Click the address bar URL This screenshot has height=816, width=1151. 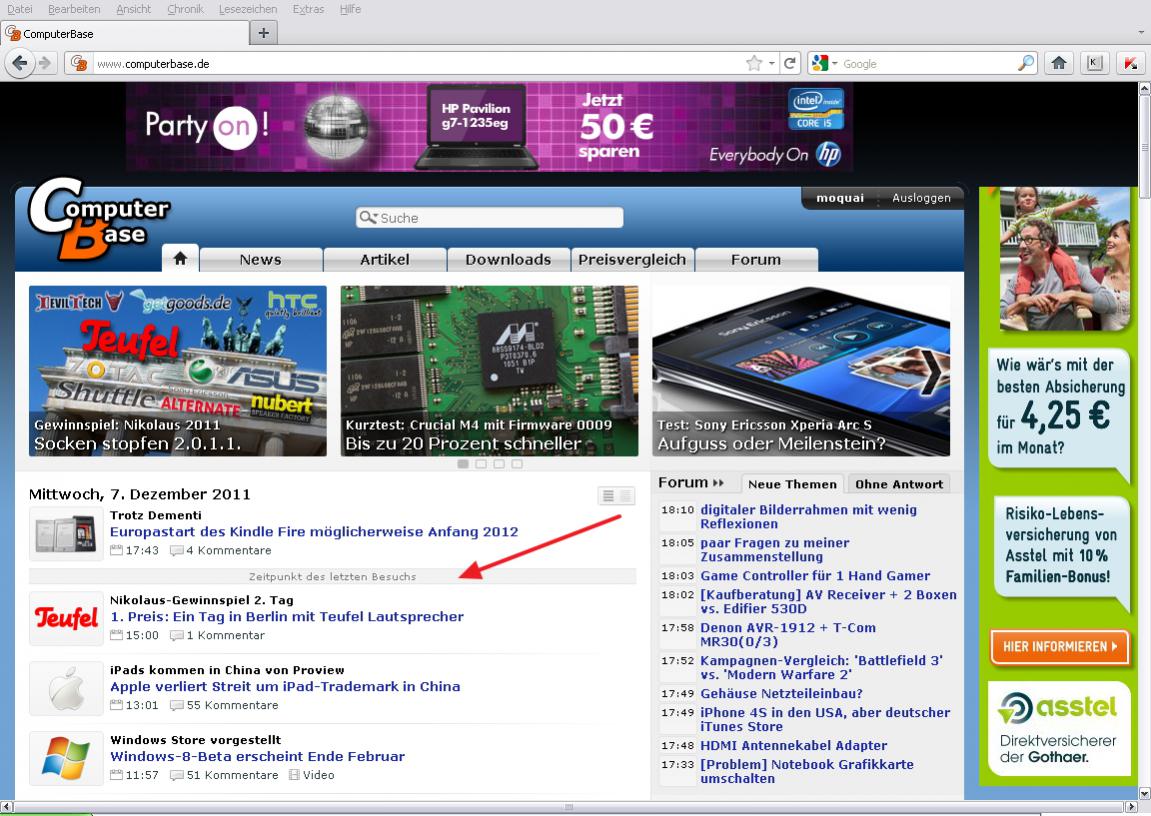click(153, 64)
